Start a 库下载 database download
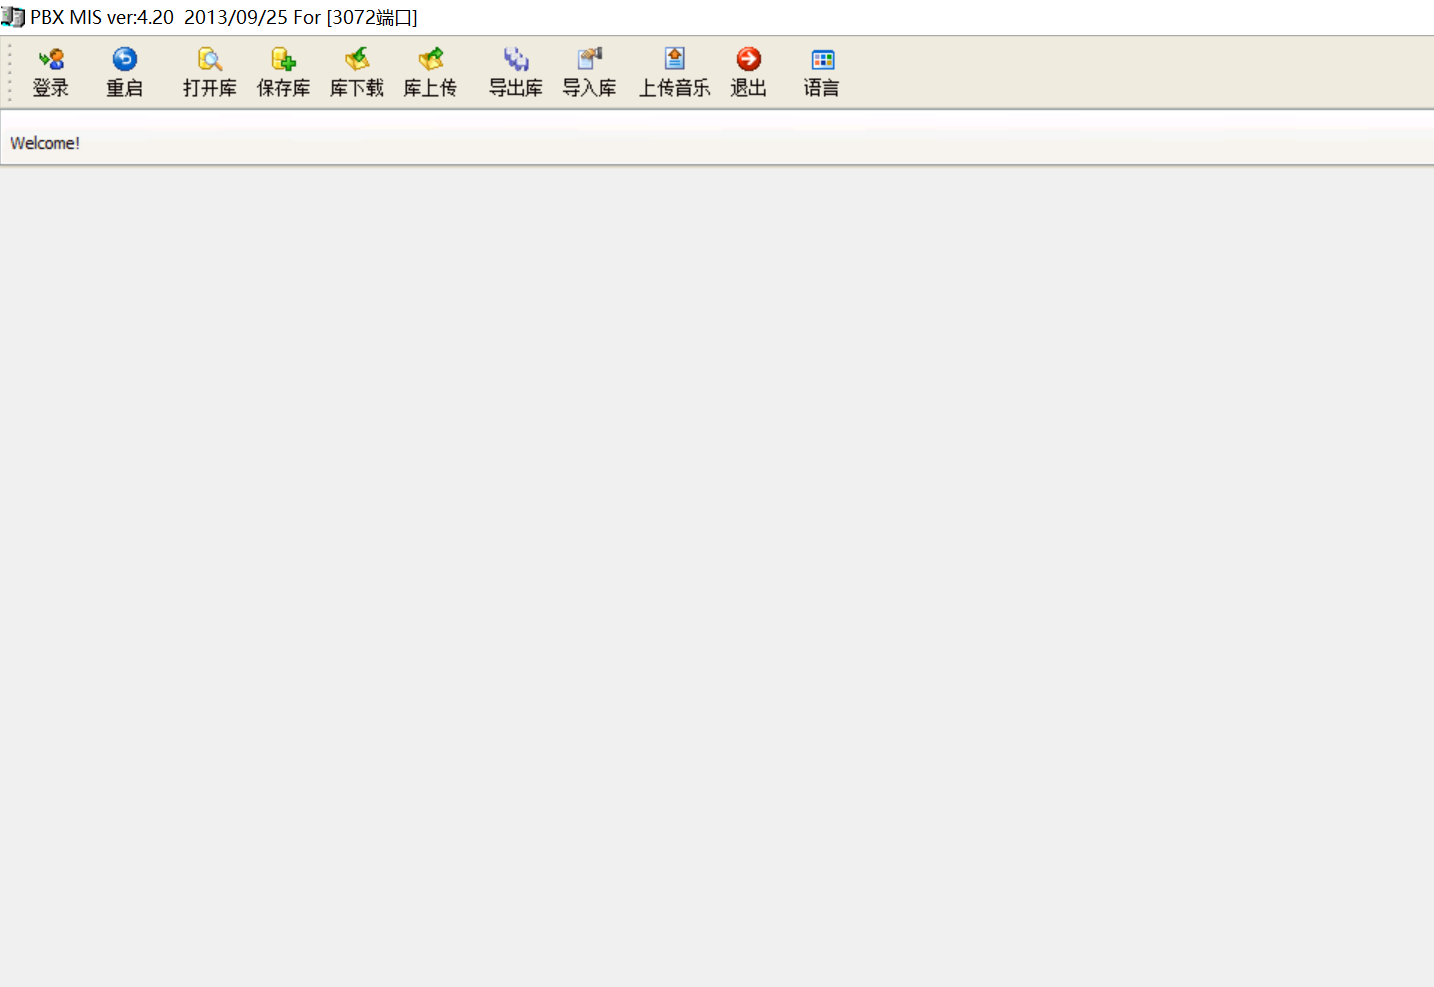This screenshot has height=987, width=1434. coord(357,73)
